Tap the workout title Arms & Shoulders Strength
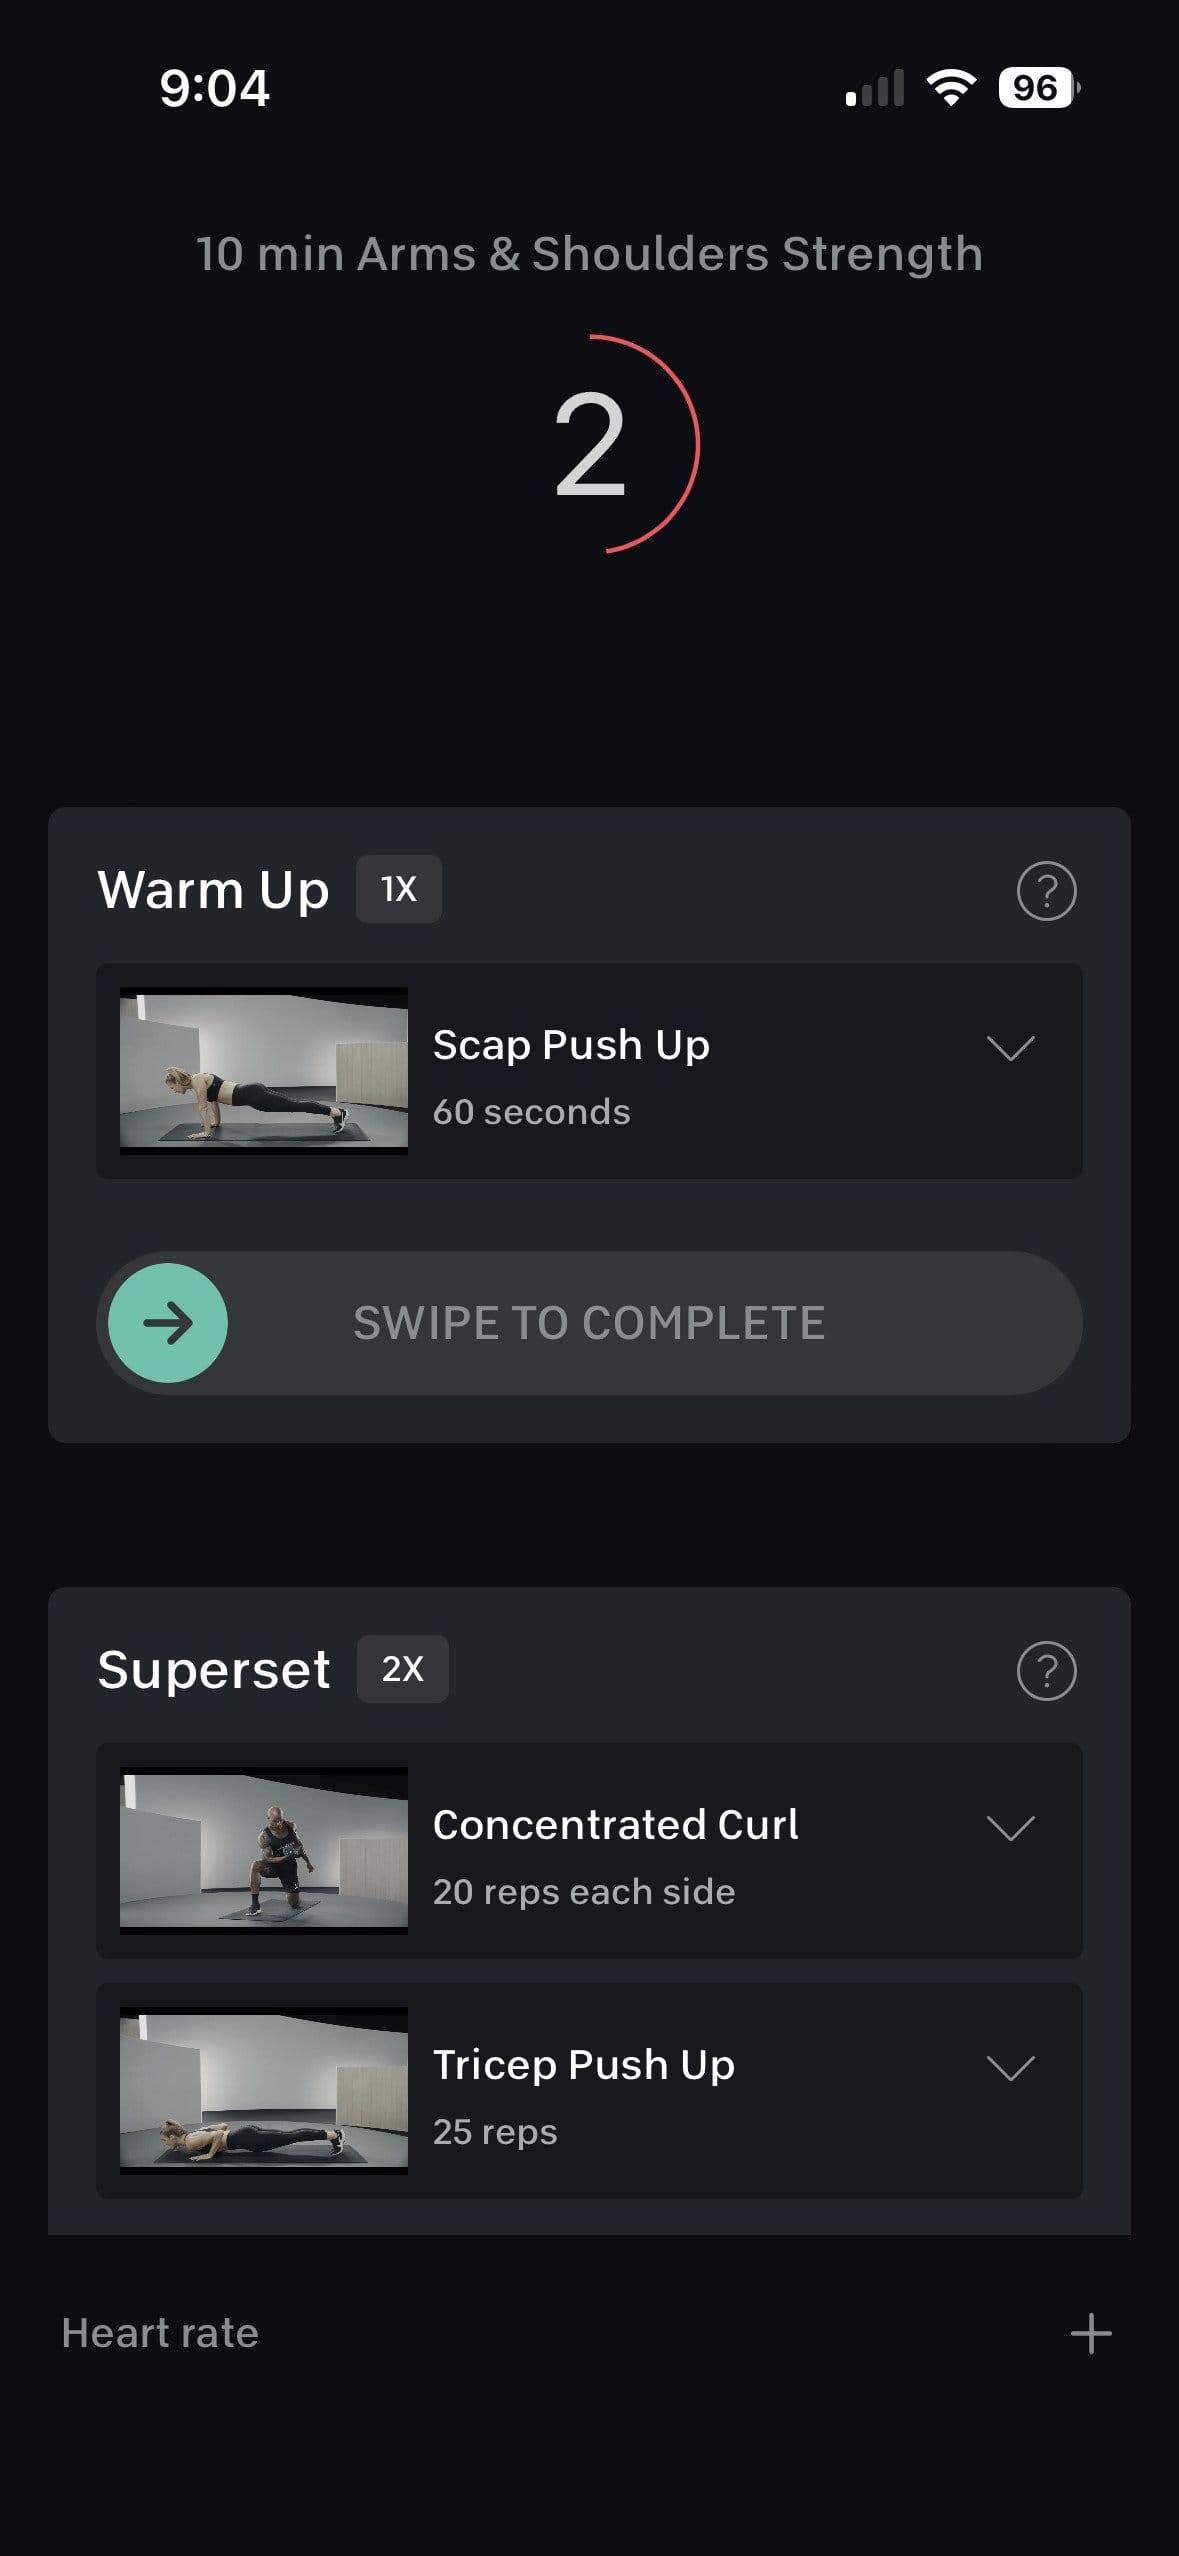The image size is (1179, 2556). pos(589,254)
